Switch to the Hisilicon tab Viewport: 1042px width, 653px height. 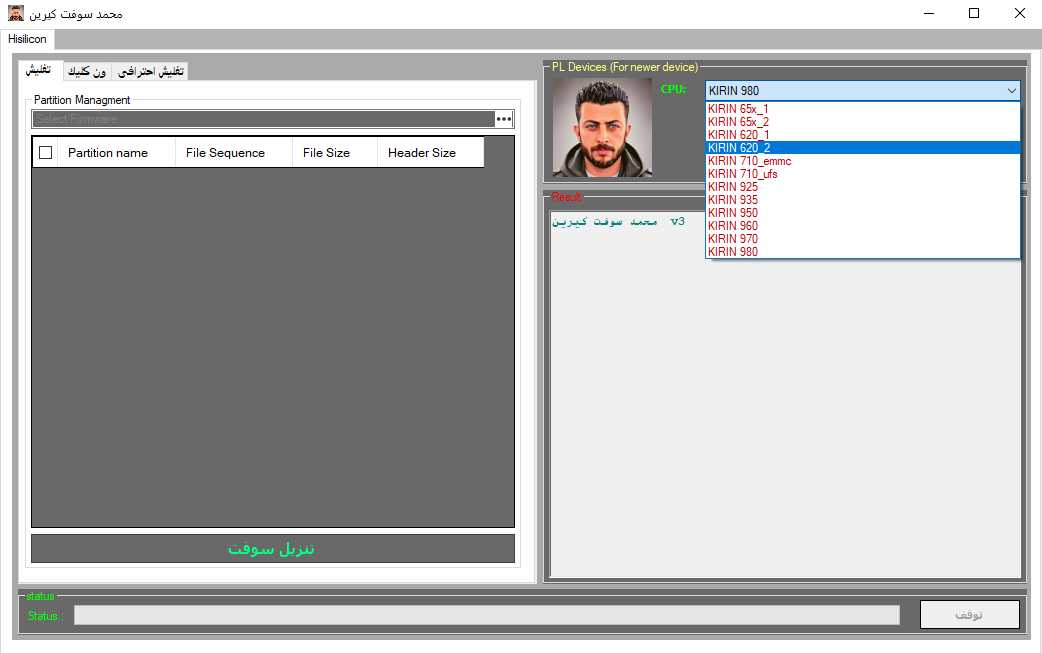point(27,39)
